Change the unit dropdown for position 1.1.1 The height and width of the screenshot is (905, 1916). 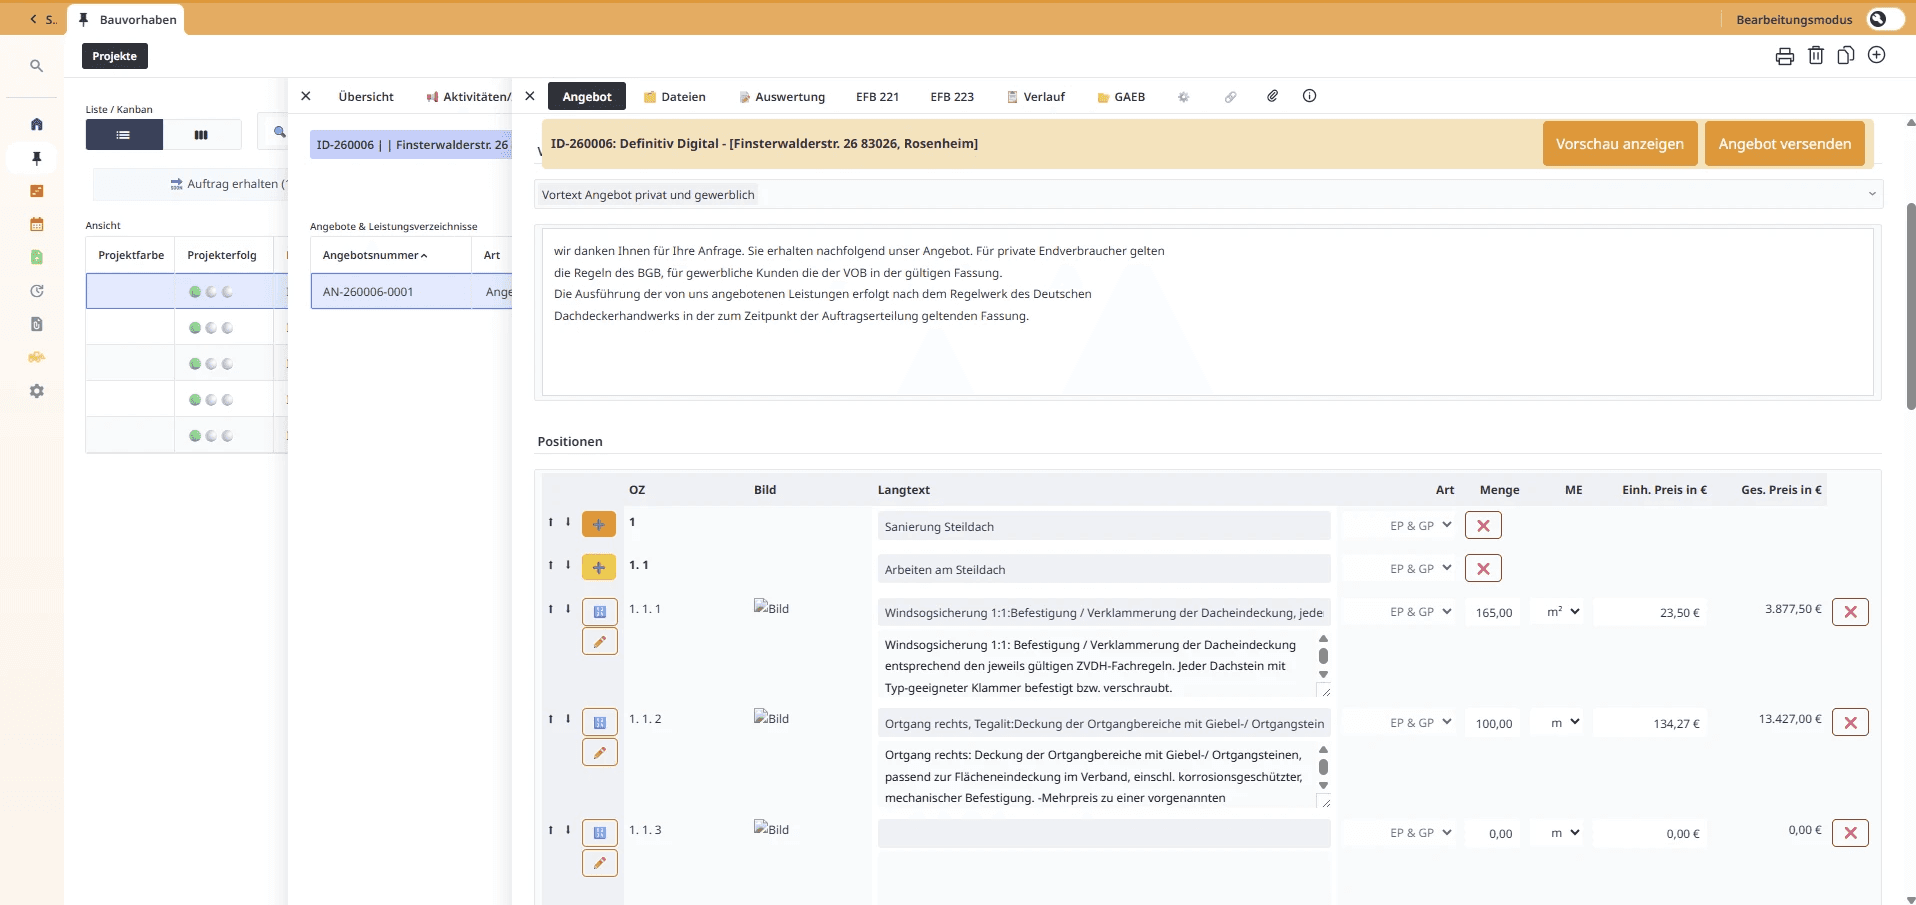click(1560, 611)
